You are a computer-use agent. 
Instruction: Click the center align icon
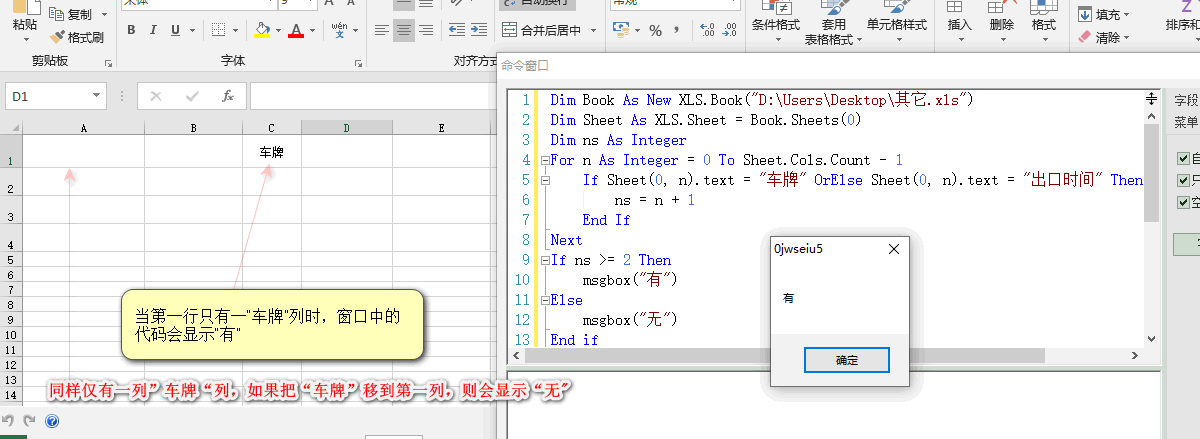(404, 31)
